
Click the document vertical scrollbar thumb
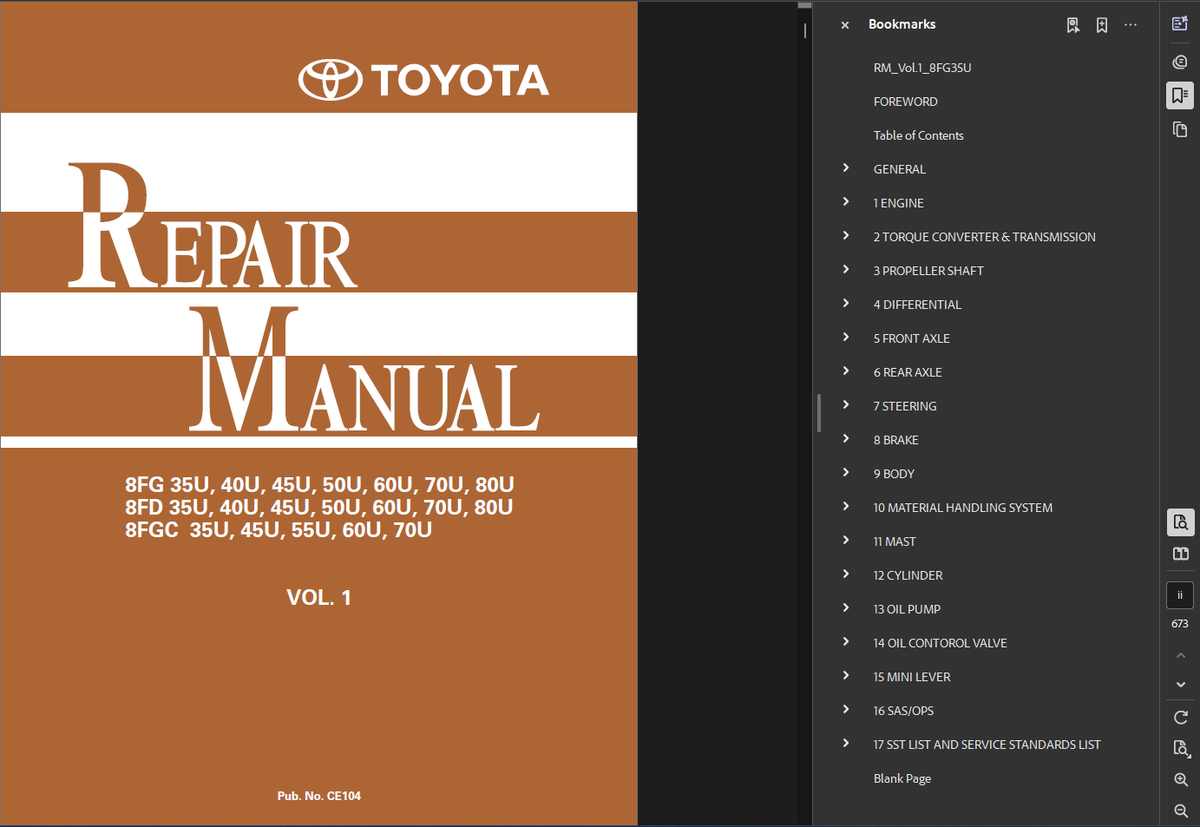click(x=804, y=5)
